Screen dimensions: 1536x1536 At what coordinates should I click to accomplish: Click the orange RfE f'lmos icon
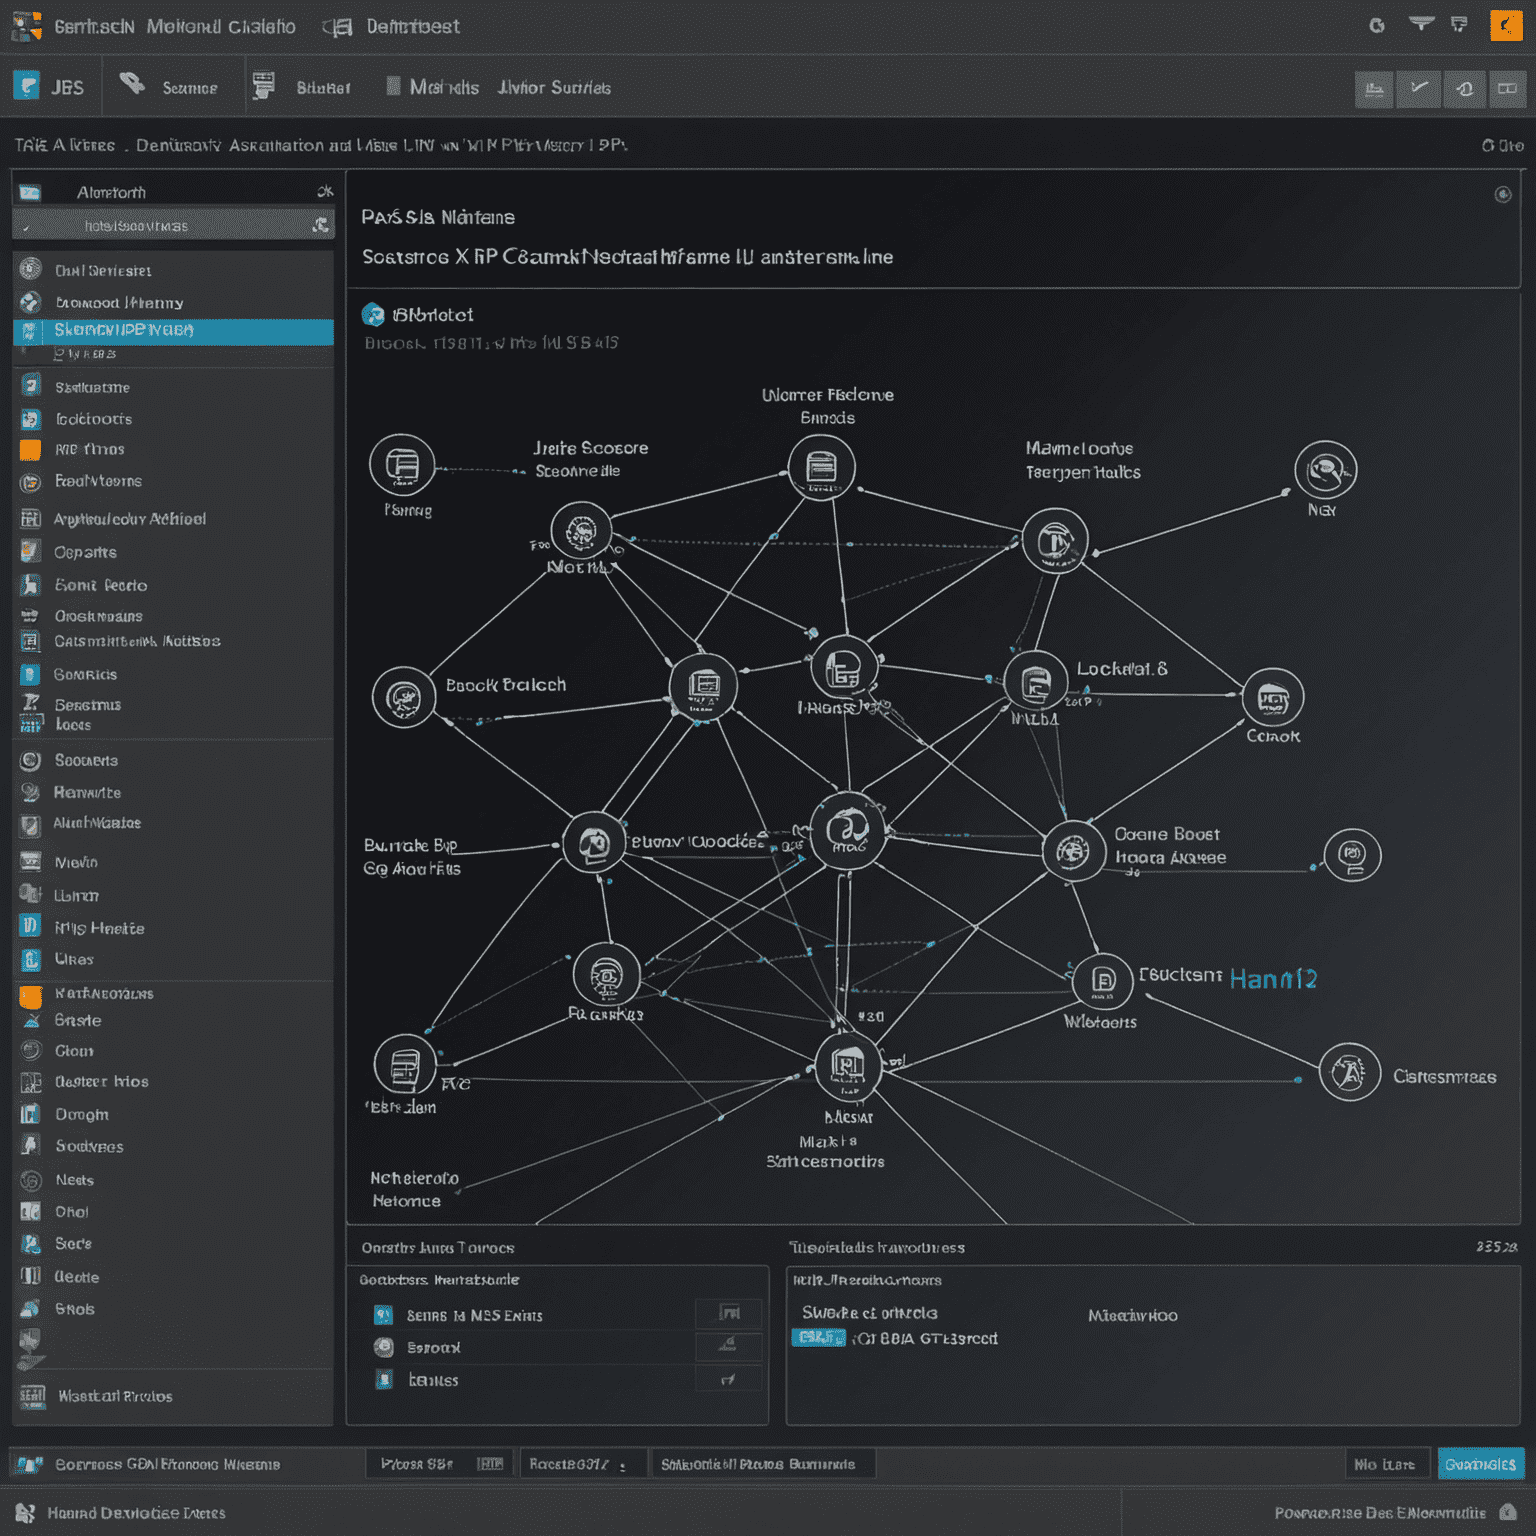pyautogui.click(x=31, y=450)
